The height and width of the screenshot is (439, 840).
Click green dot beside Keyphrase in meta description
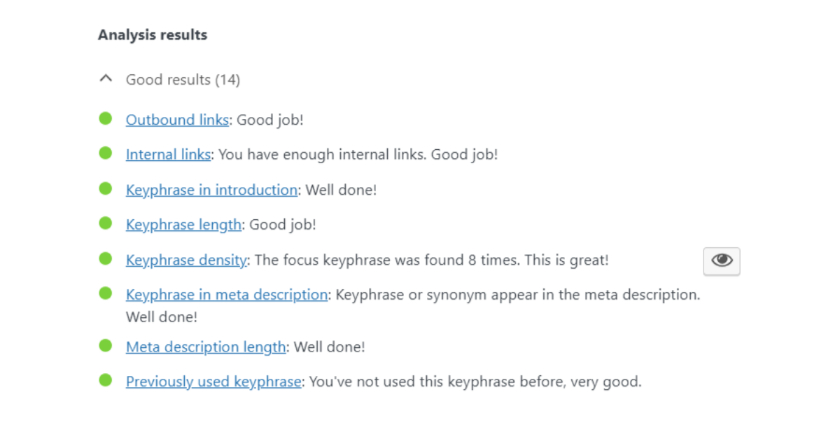(x=106, y=293)
